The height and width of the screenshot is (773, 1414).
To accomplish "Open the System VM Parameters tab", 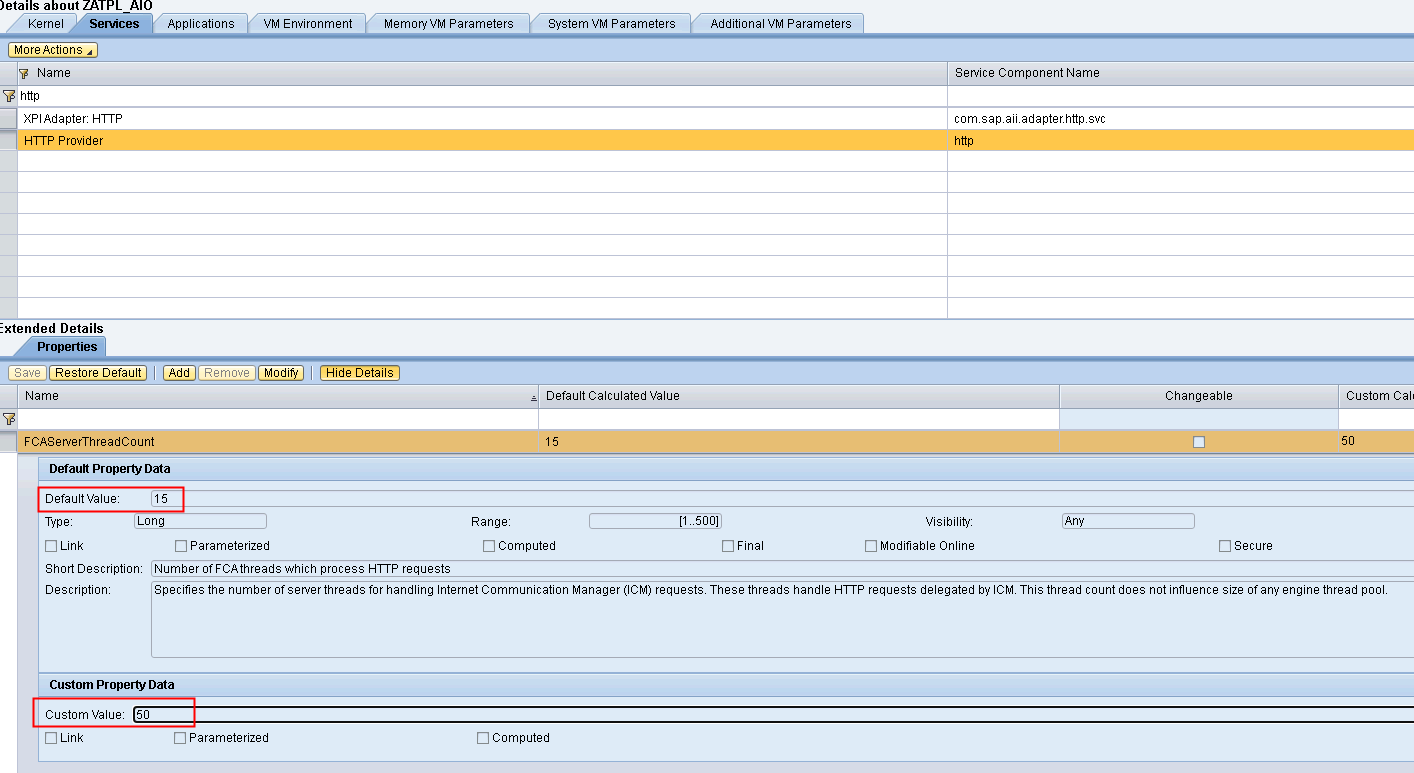I will coord(611,23).
